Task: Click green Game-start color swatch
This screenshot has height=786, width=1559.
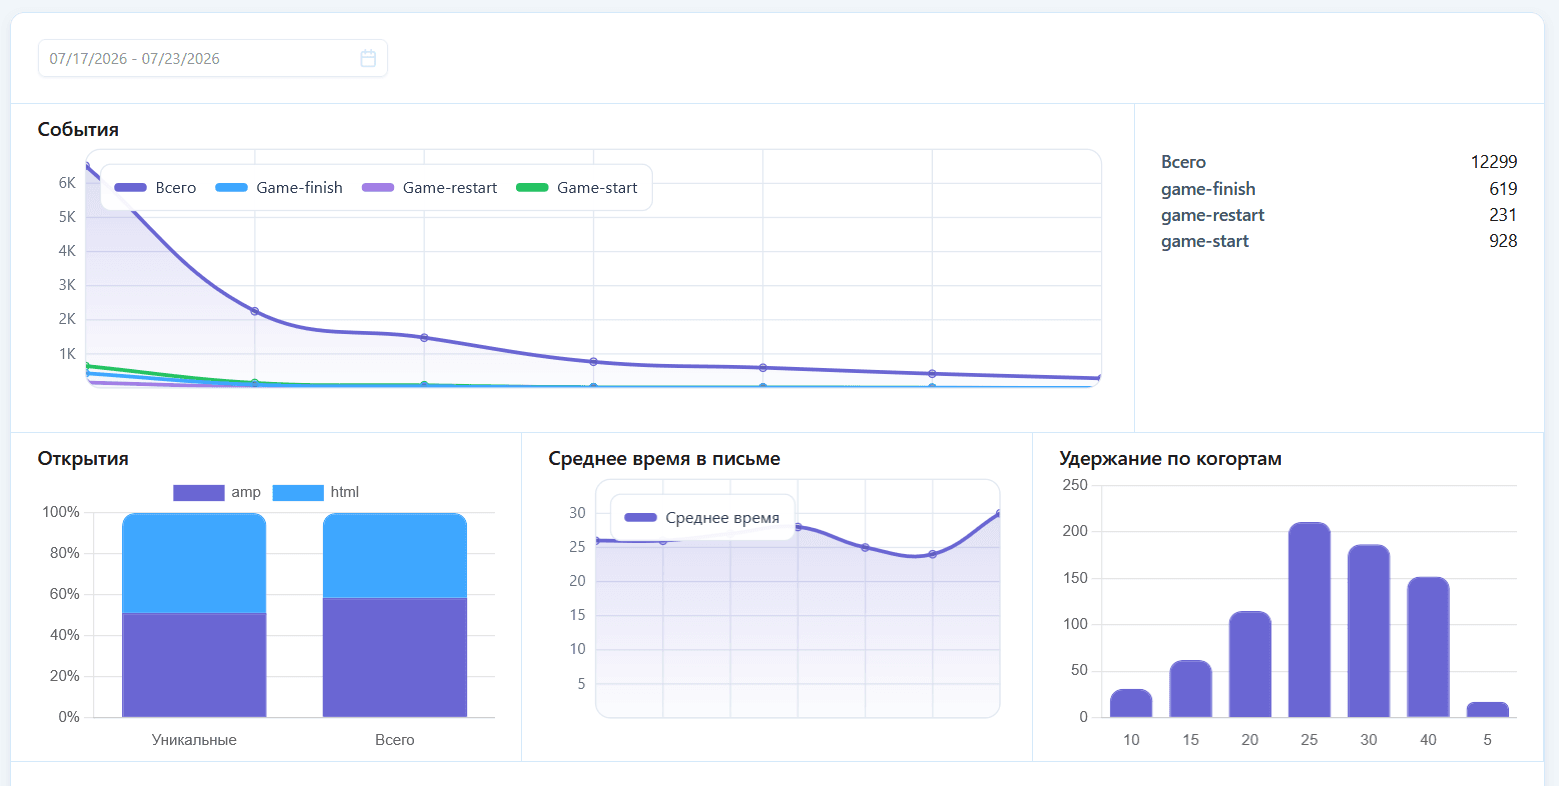Action: pos(532,188)
